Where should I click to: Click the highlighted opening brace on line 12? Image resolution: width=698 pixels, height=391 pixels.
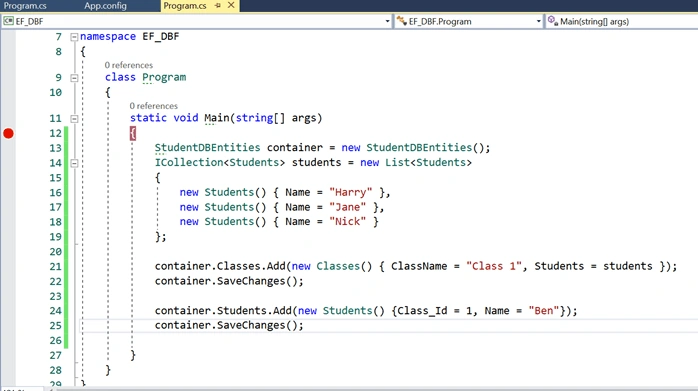click(133, 133)
